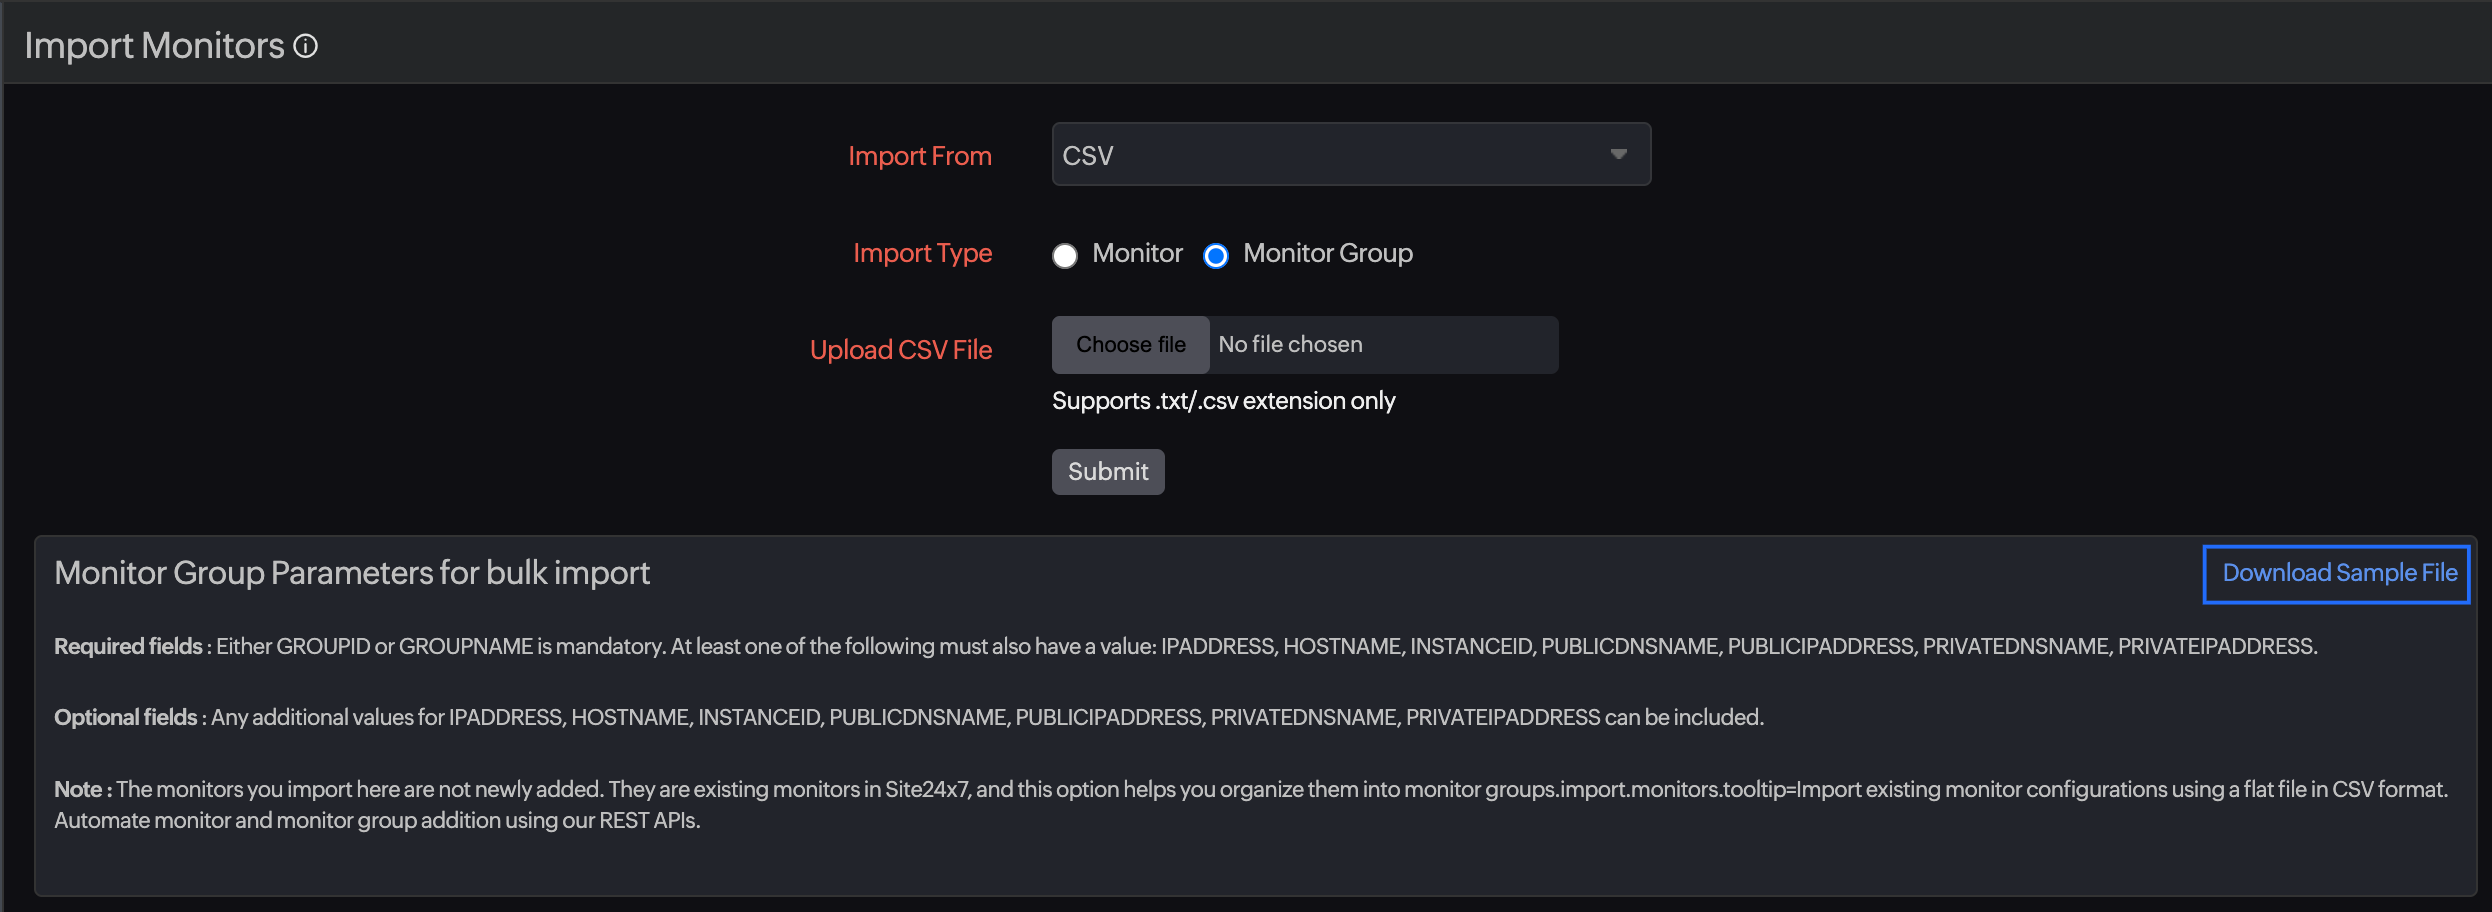Expand the Import From combo box
2492x912 pixels.
tap(1350, 155)
